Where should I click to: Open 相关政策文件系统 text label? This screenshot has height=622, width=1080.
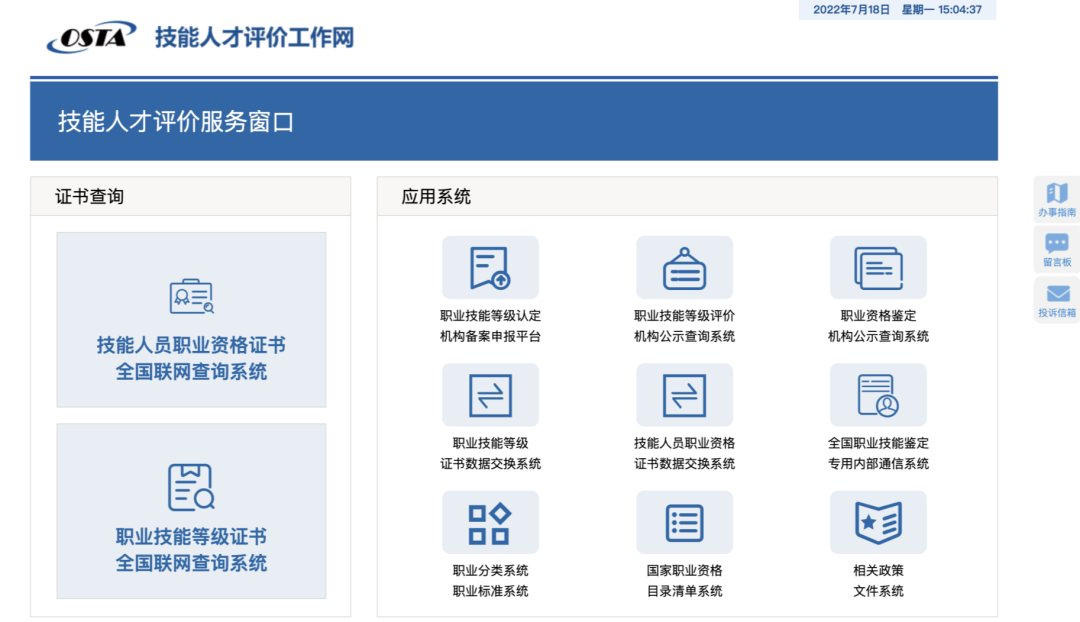878,581
